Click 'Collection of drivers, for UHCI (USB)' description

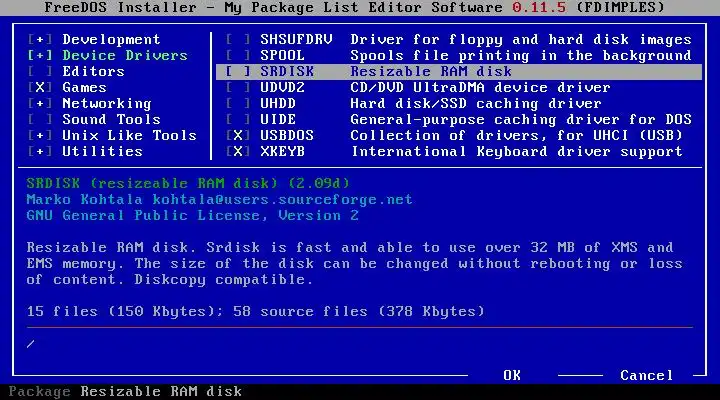coord(517,135)
